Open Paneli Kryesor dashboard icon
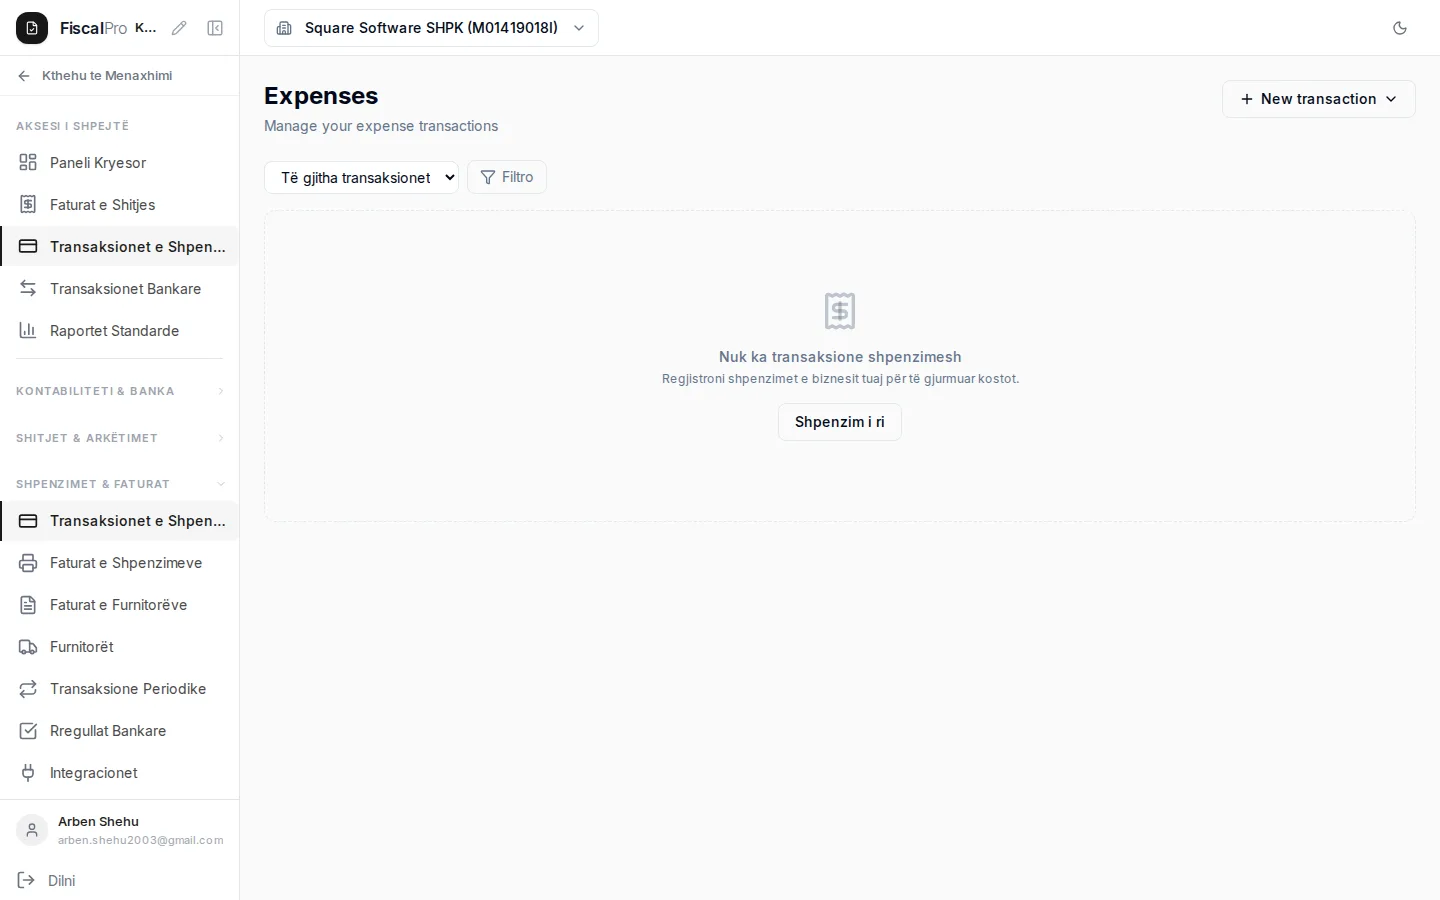 tap(28, 163)
